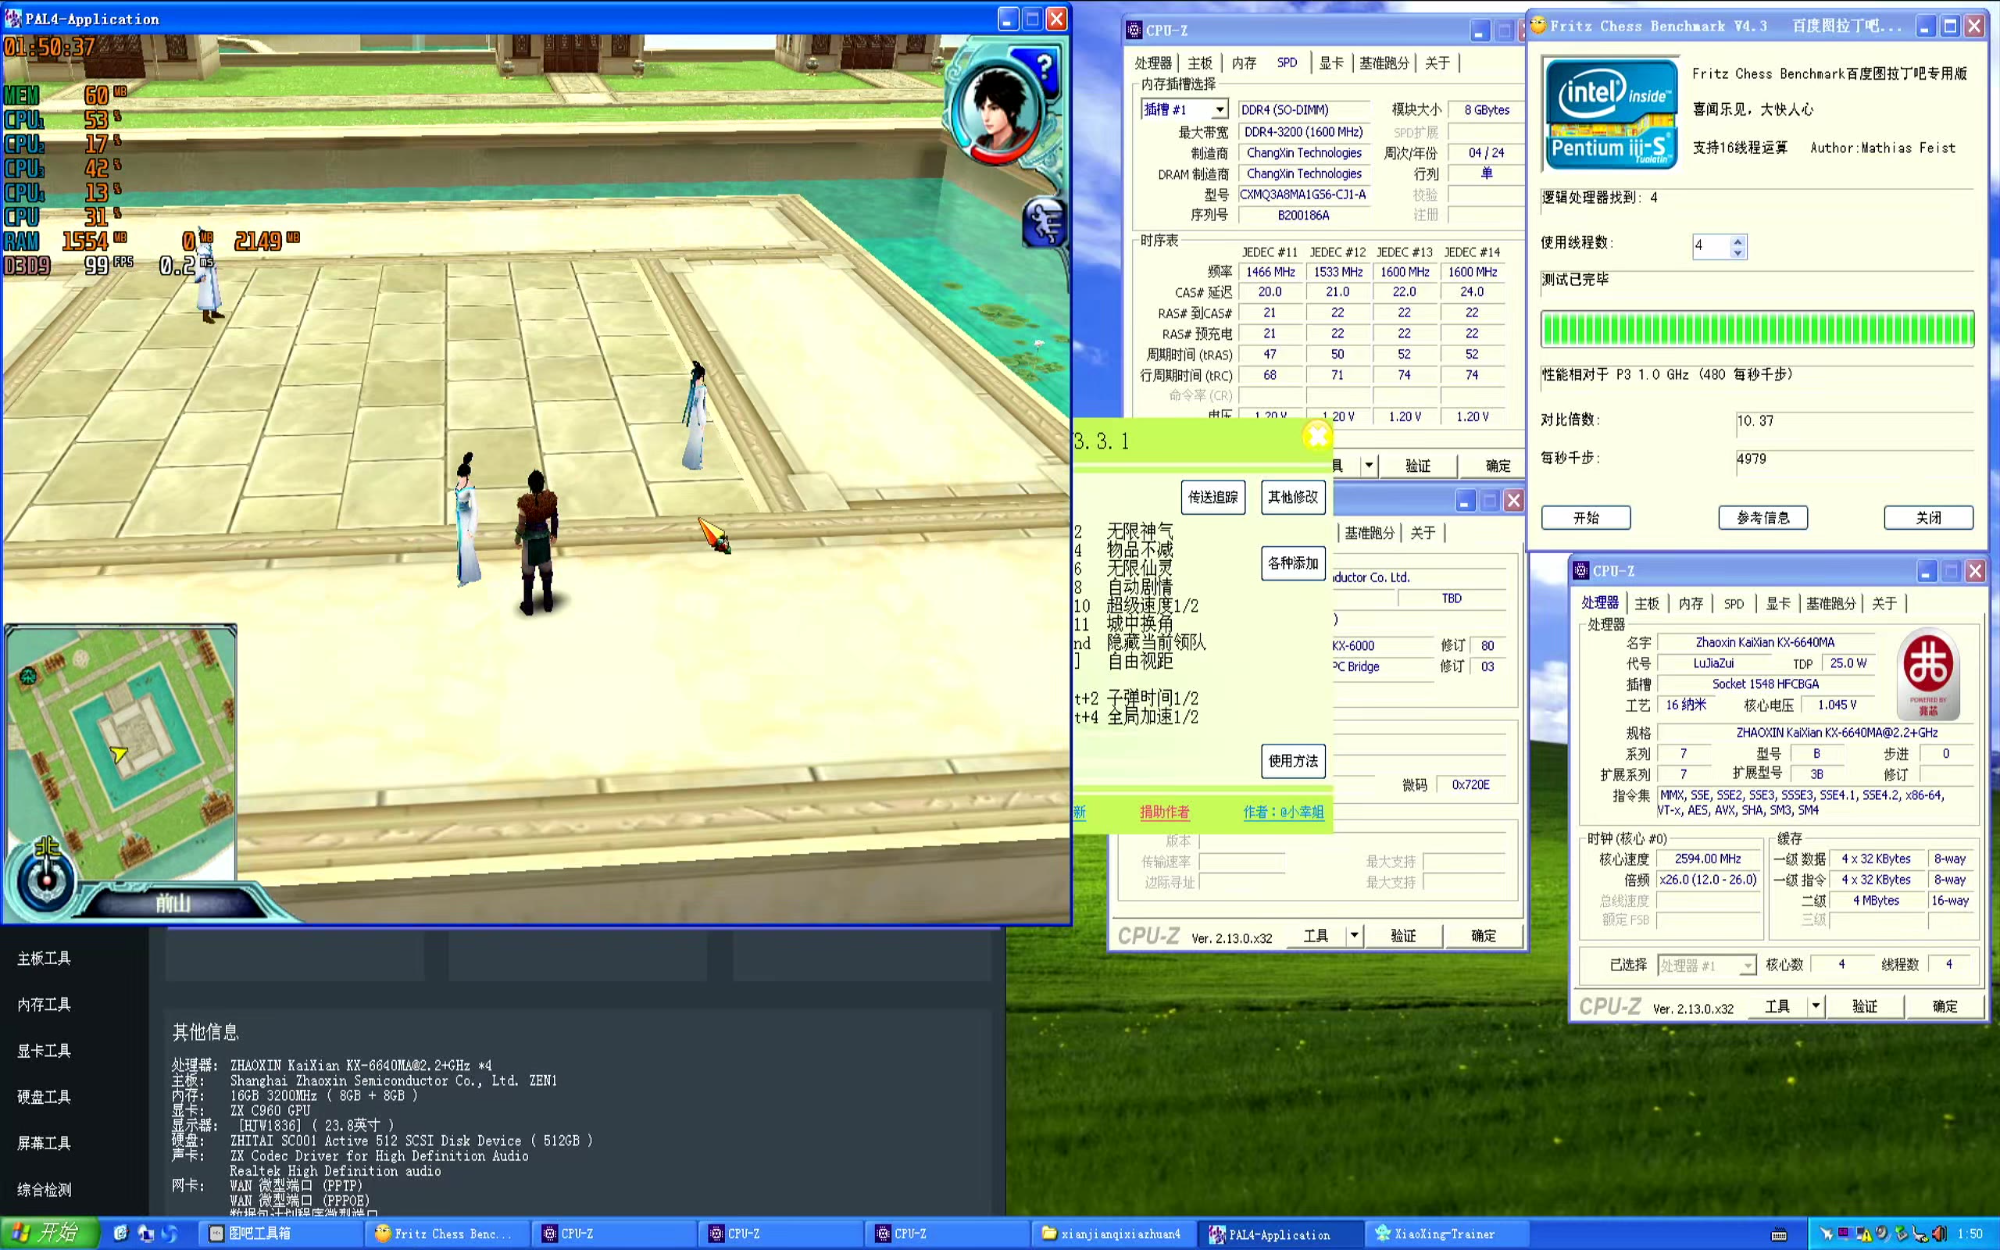The width and height of the screenshot is (2000, 1250).
Task: Expand 工具 arrow in SPD CPU-Z window
Action: click(1369, 466)
